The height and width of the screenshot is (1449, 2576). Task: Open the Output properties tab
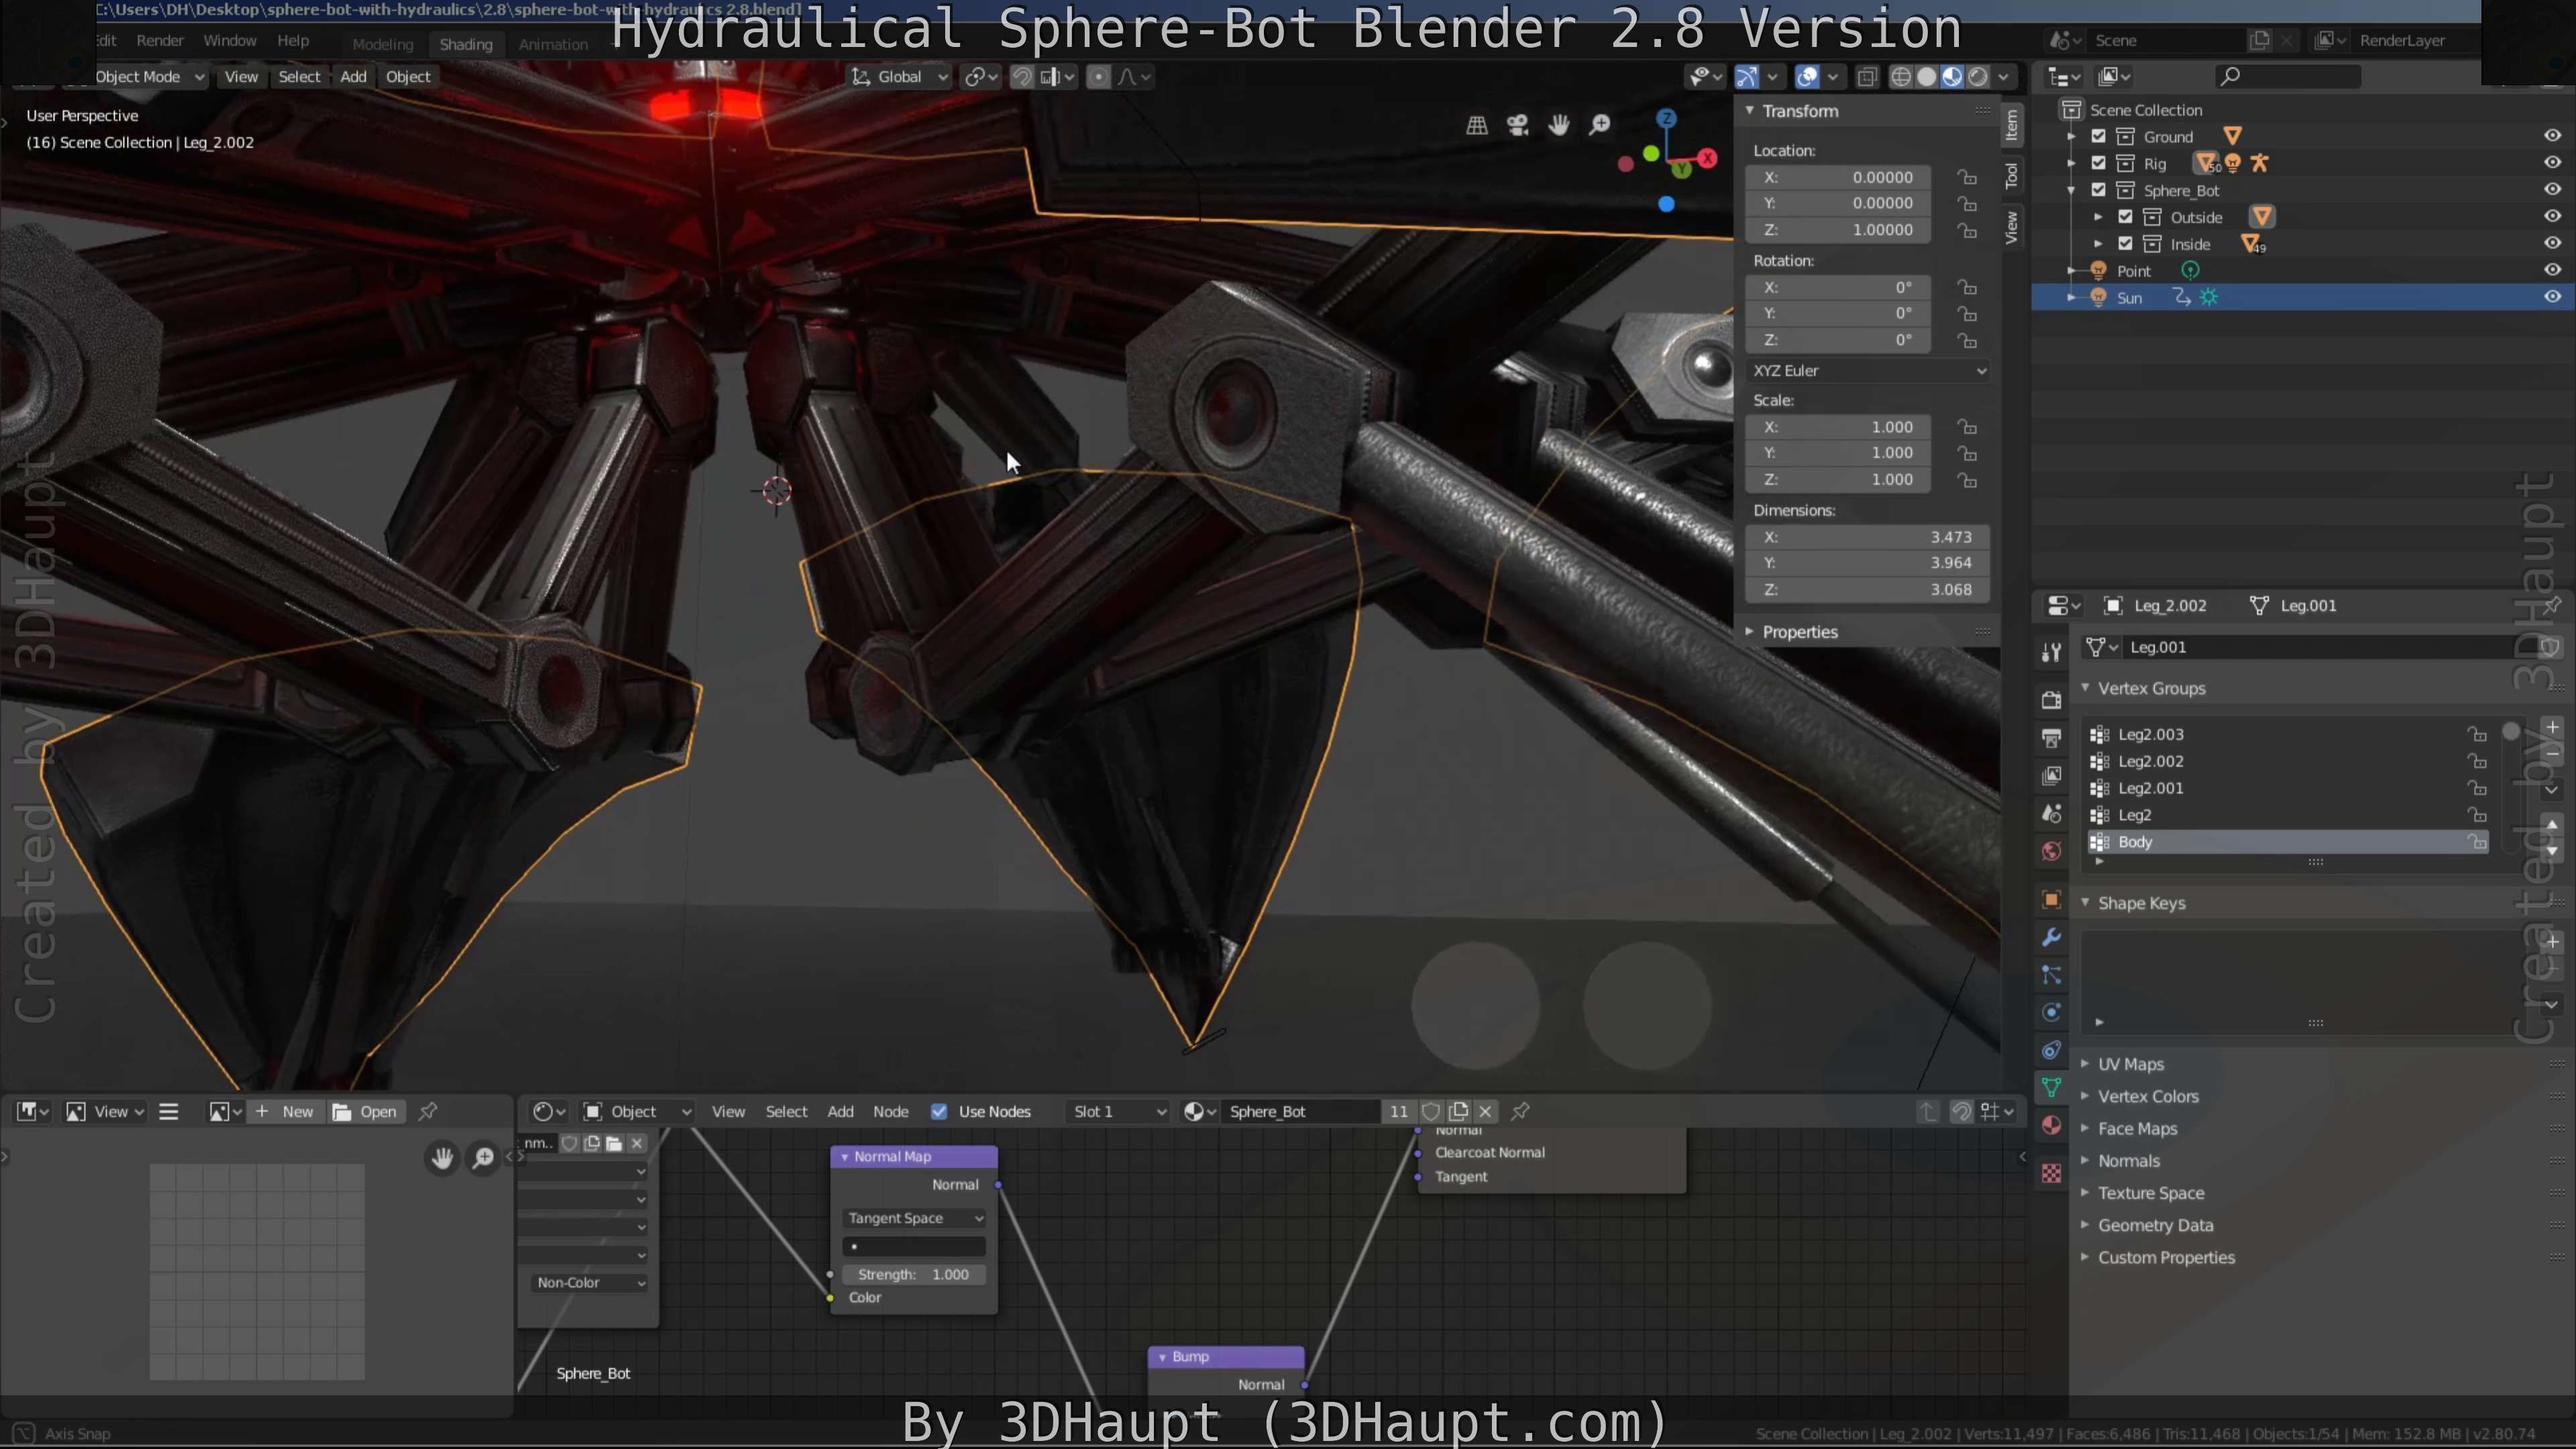(2051, 738)
